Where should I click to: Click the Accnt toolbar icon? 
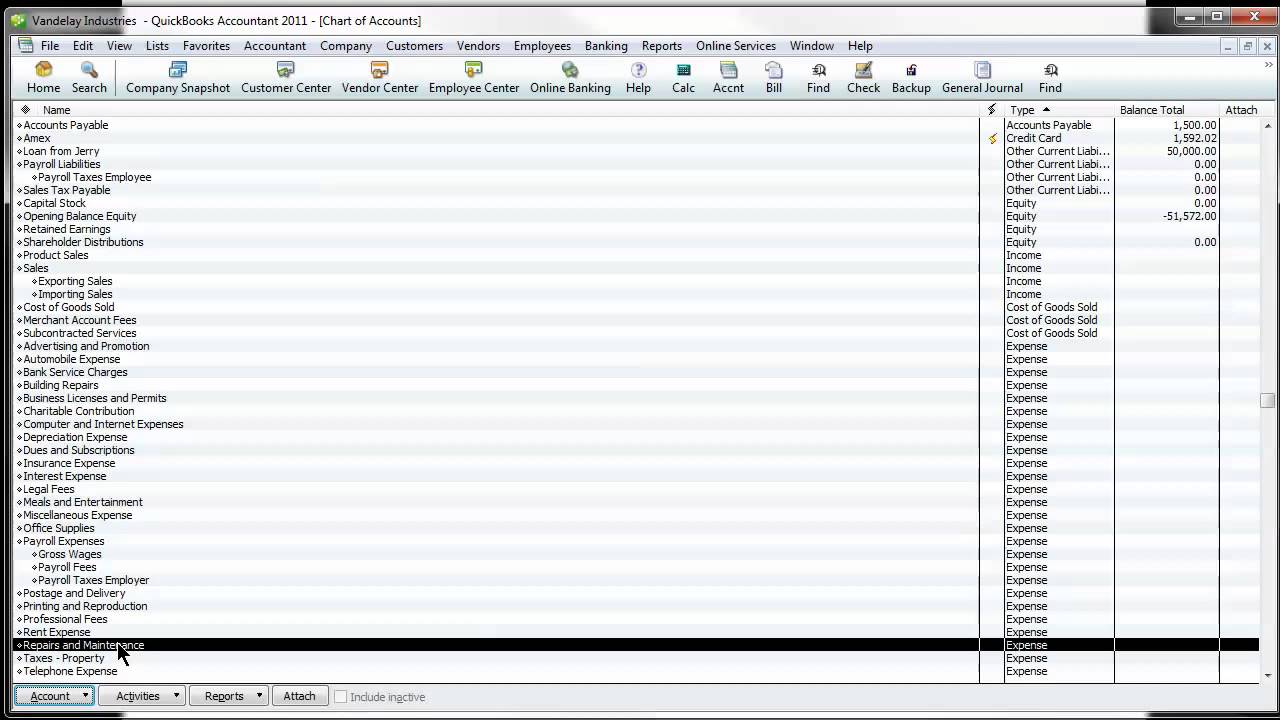point(728,78)
